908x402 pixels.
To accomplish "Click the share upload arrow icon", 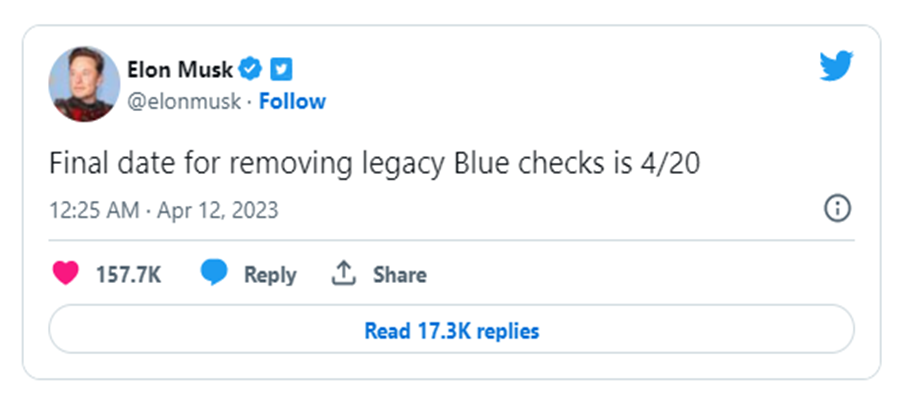I will click(x=344, y=274).
